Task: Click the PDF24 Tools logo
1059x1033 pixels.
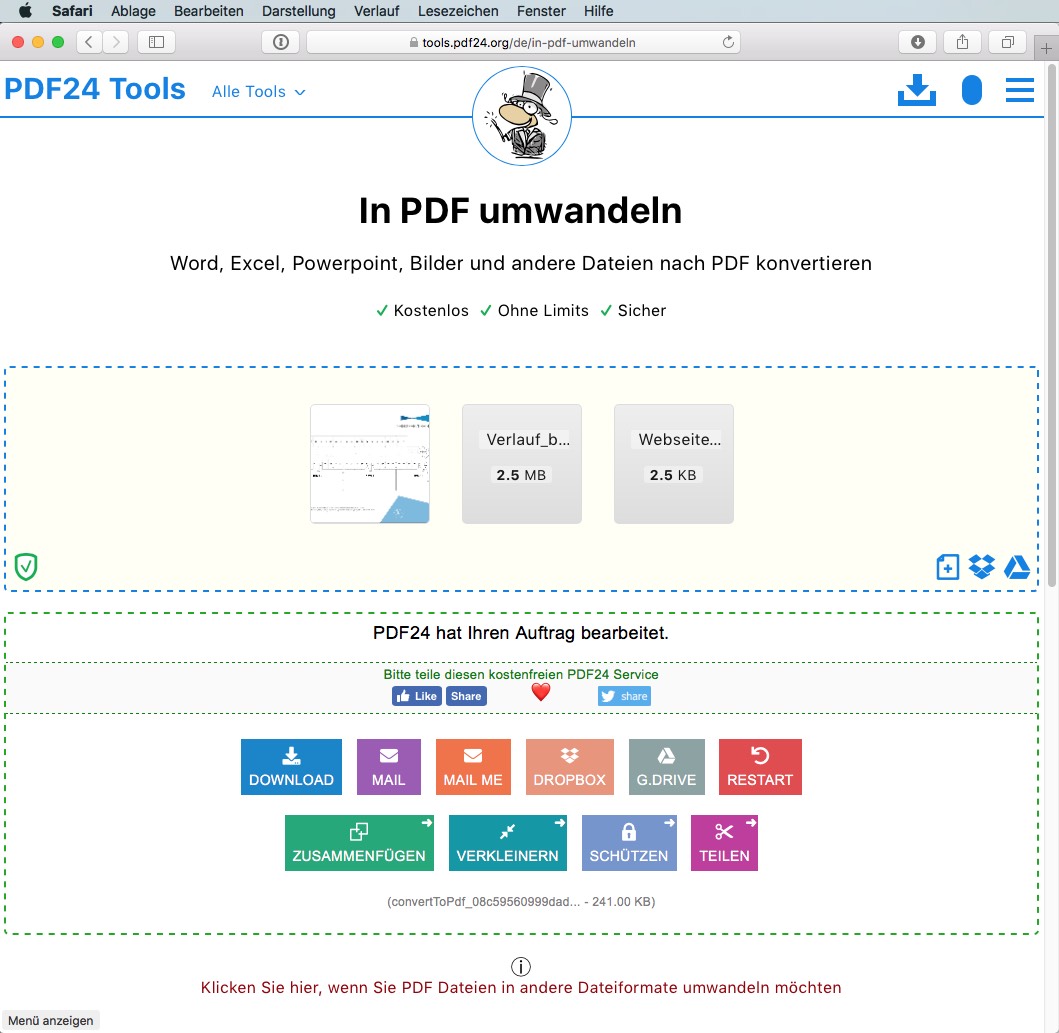Action: pos(95,89)
